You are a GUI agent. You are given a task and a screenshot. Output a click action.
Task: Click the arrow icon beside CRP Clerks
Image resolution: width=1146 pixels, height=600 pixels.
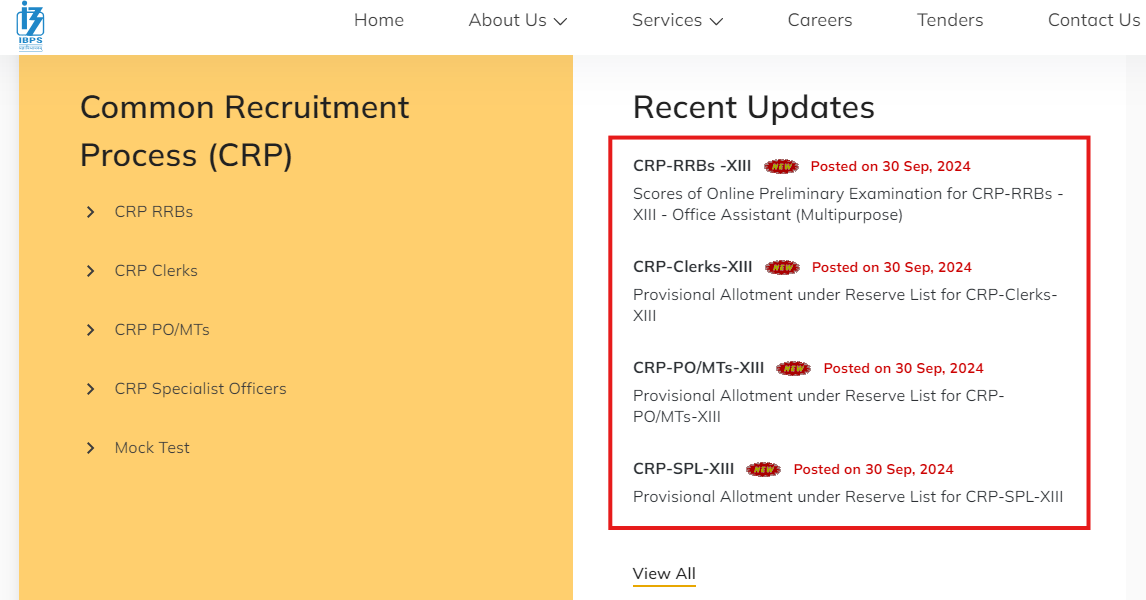[x=90, y=270]
